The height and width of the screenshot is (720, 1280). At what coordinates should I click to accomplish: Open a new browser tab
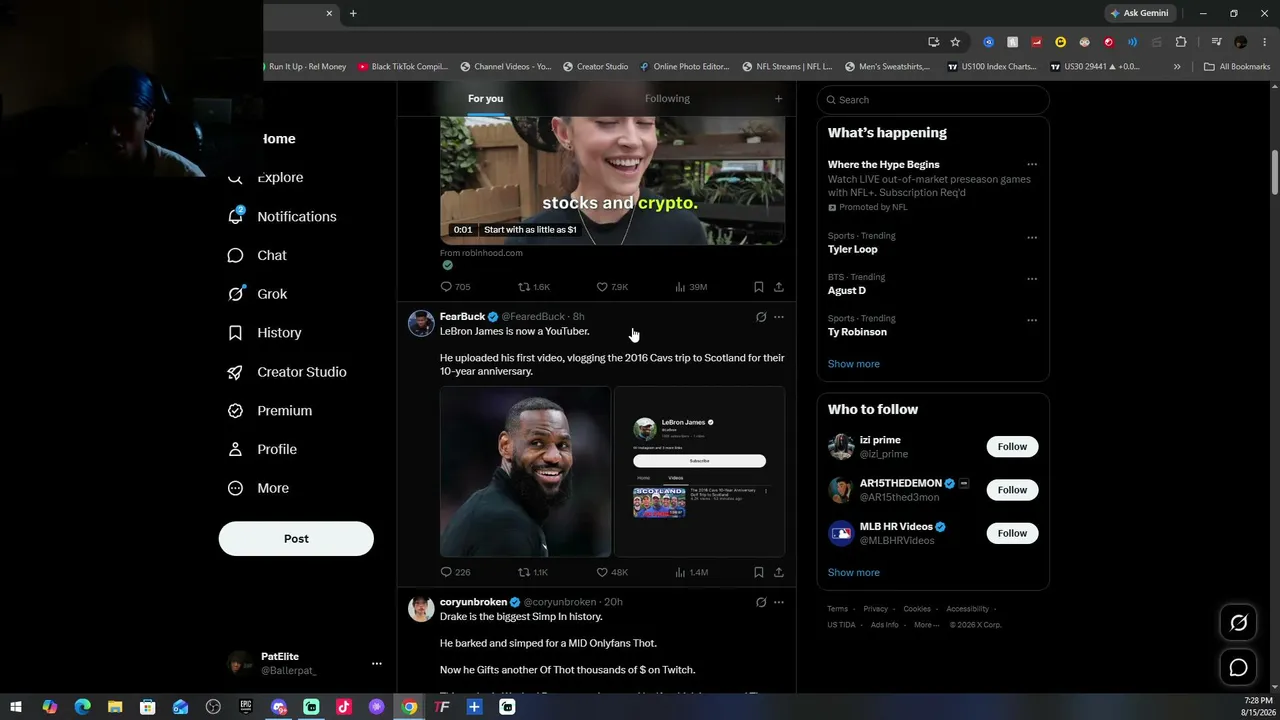pyautogui.click(x=353, y=13)
